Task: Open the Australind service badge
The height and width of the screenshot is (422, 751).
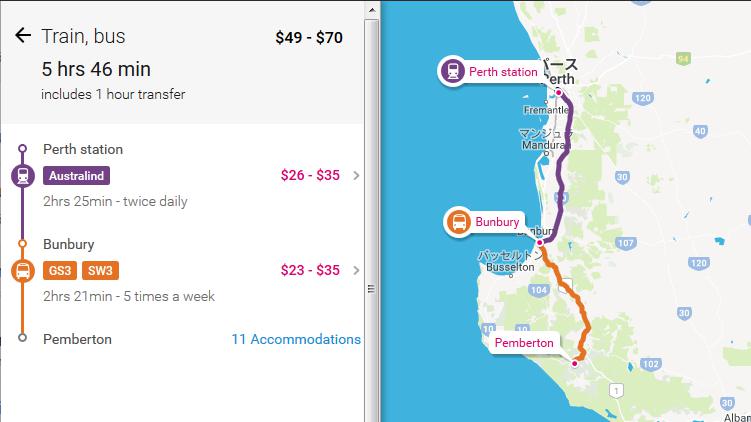Action: pos(77,176)
